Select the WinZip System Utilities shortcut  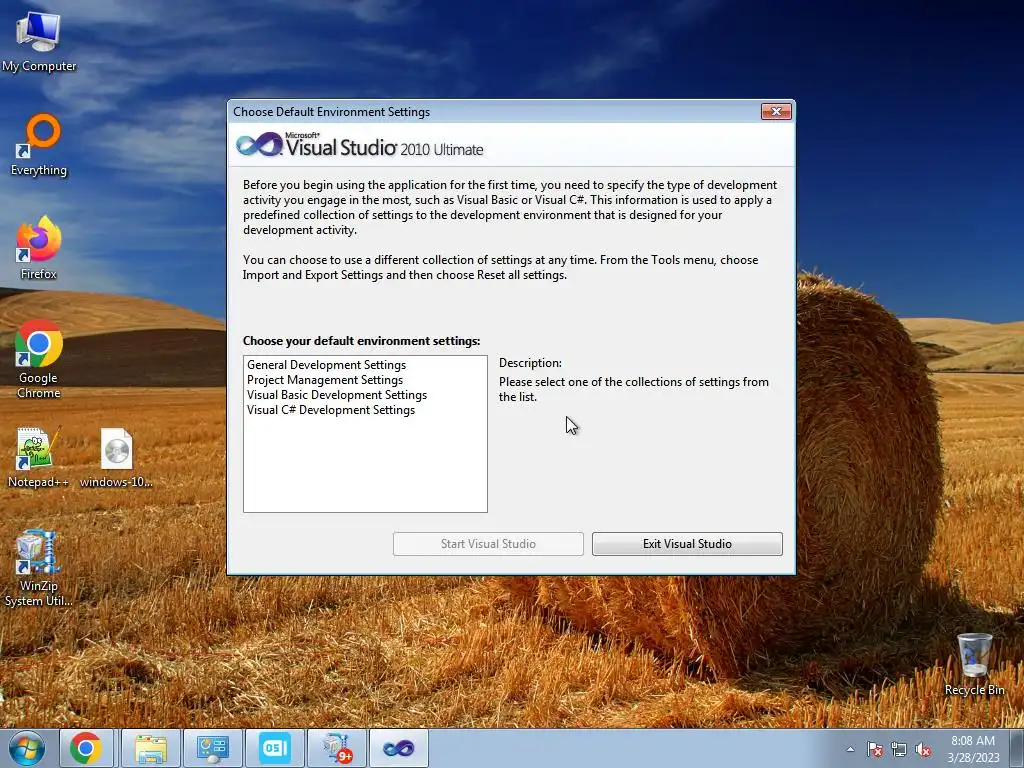point(38,568)
